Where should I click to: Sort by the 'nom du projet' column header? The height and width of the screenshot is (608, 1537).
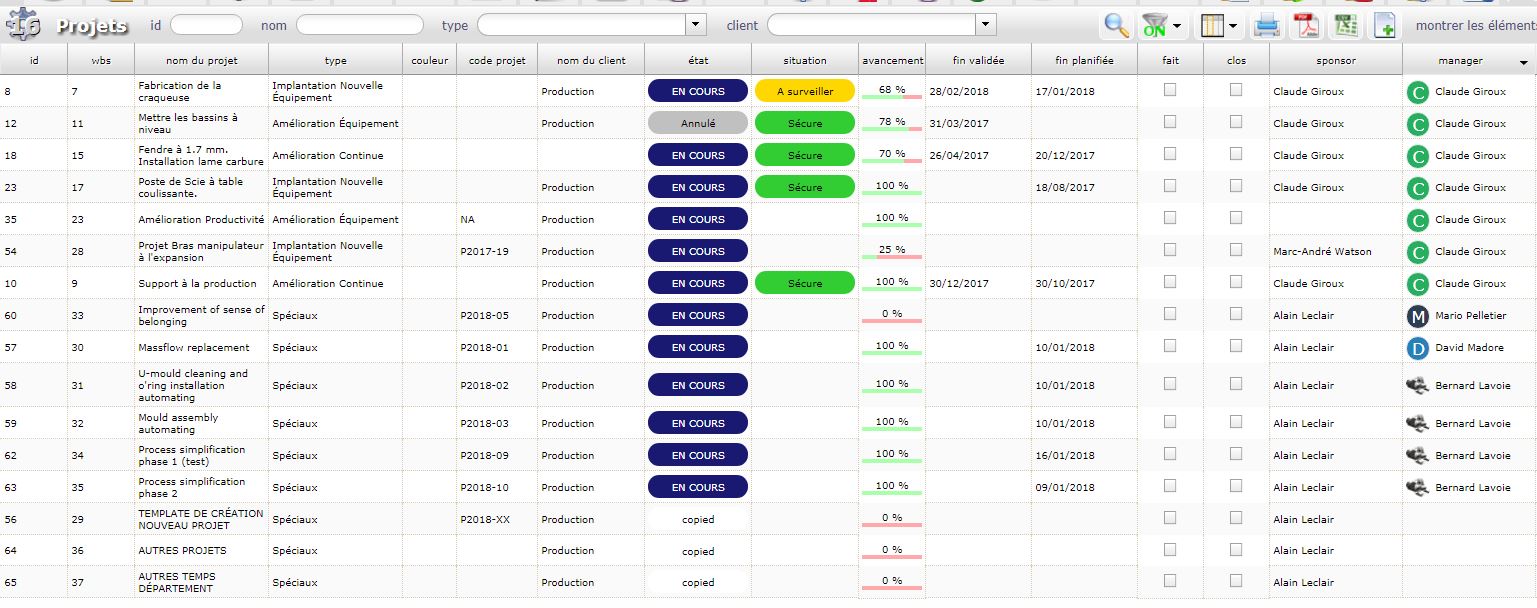click(202, 61)
